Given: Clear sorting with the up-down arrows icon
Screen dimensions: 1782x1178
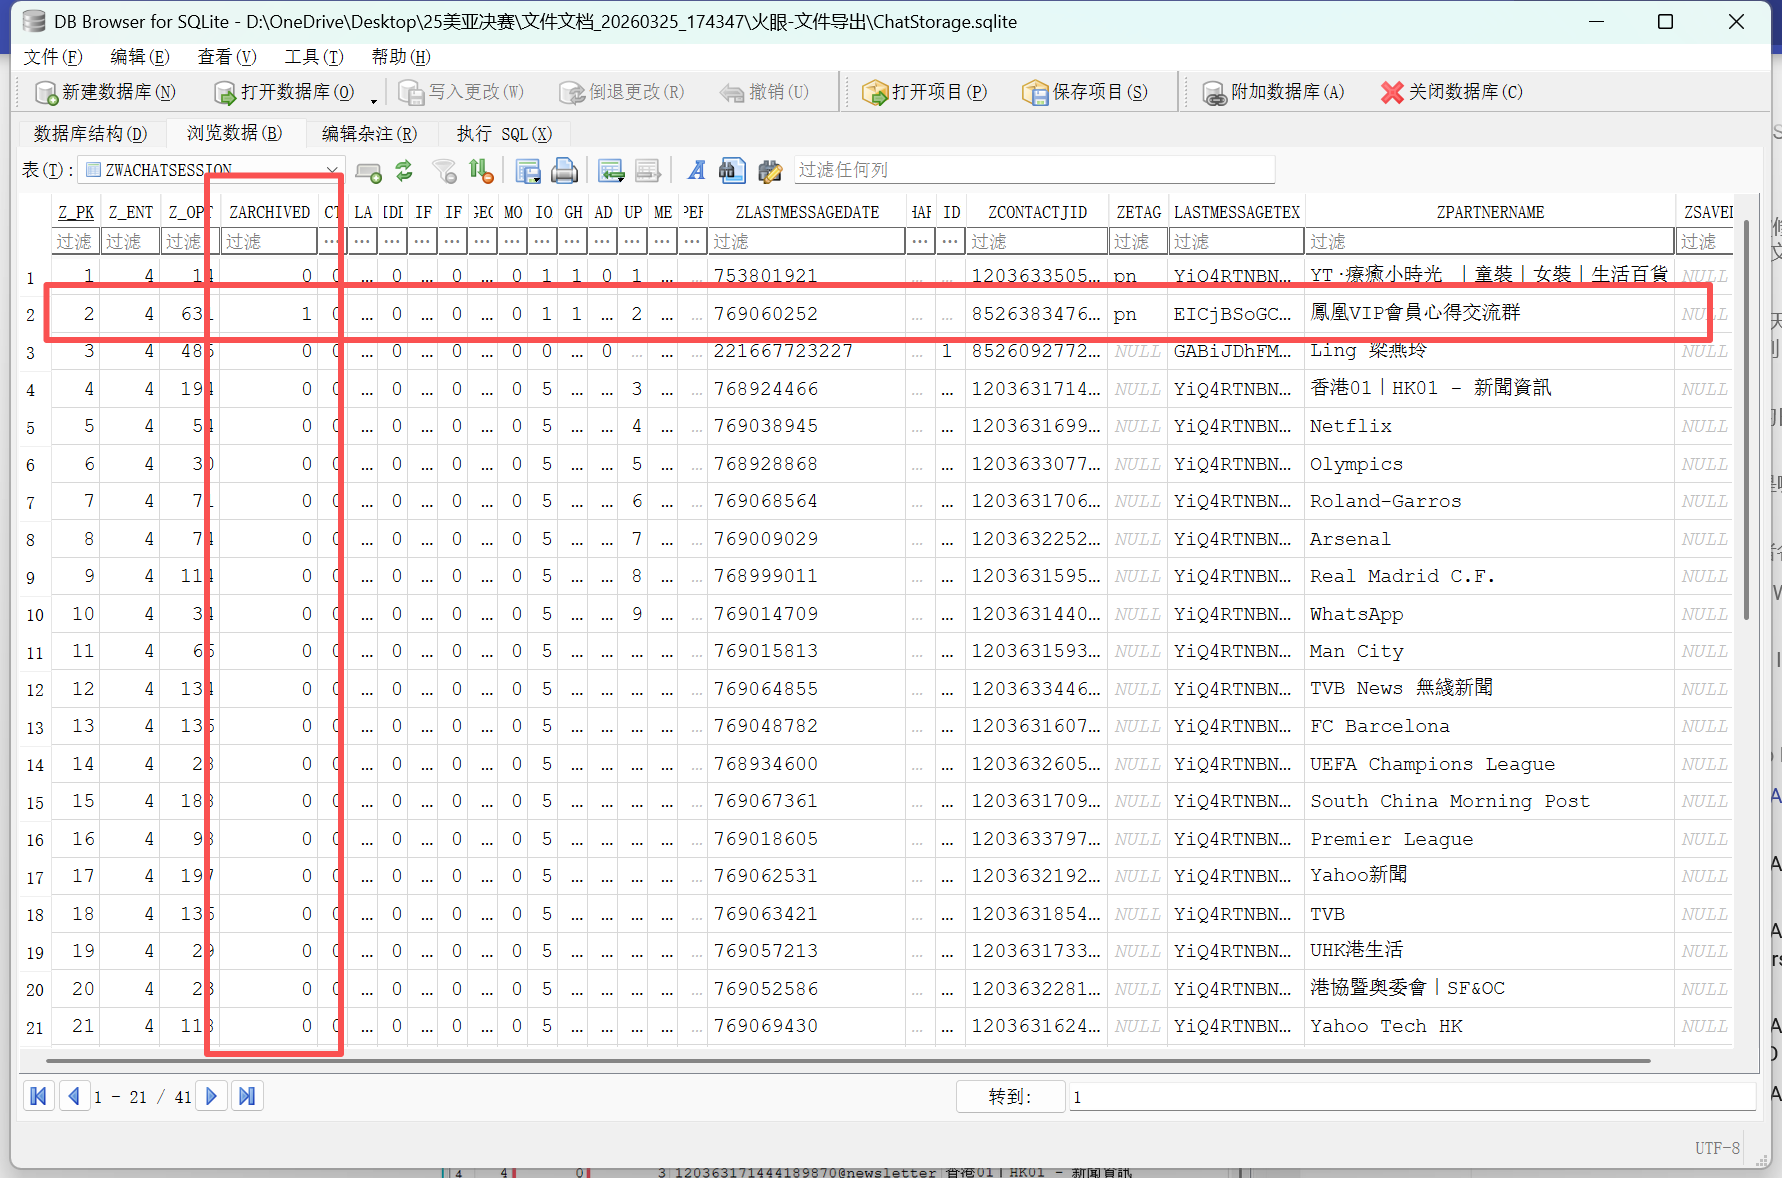Looking at the screenshot, I should click(481, 171).
